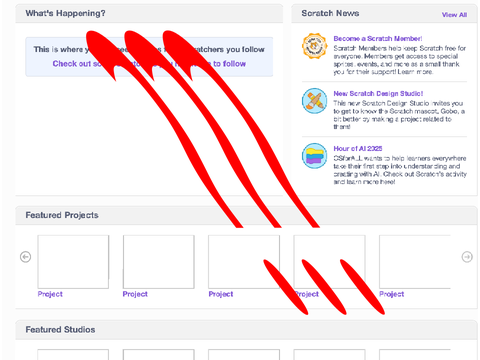Open the second Featured Projects thumbnail
Screen dimensions: 480x360
tap(159, 262)
